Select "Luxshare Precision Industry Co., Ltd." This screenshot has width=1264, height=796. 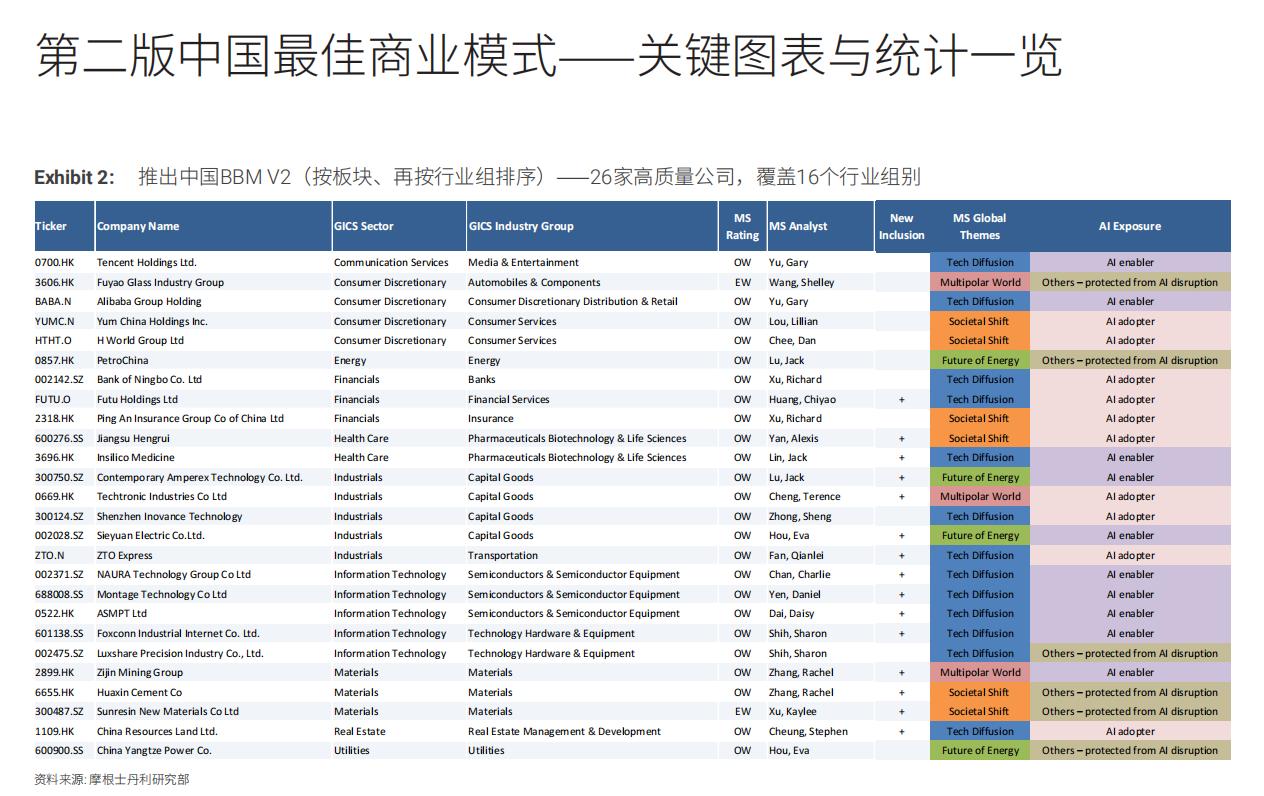pyautogui.click(x=180, y=653)
